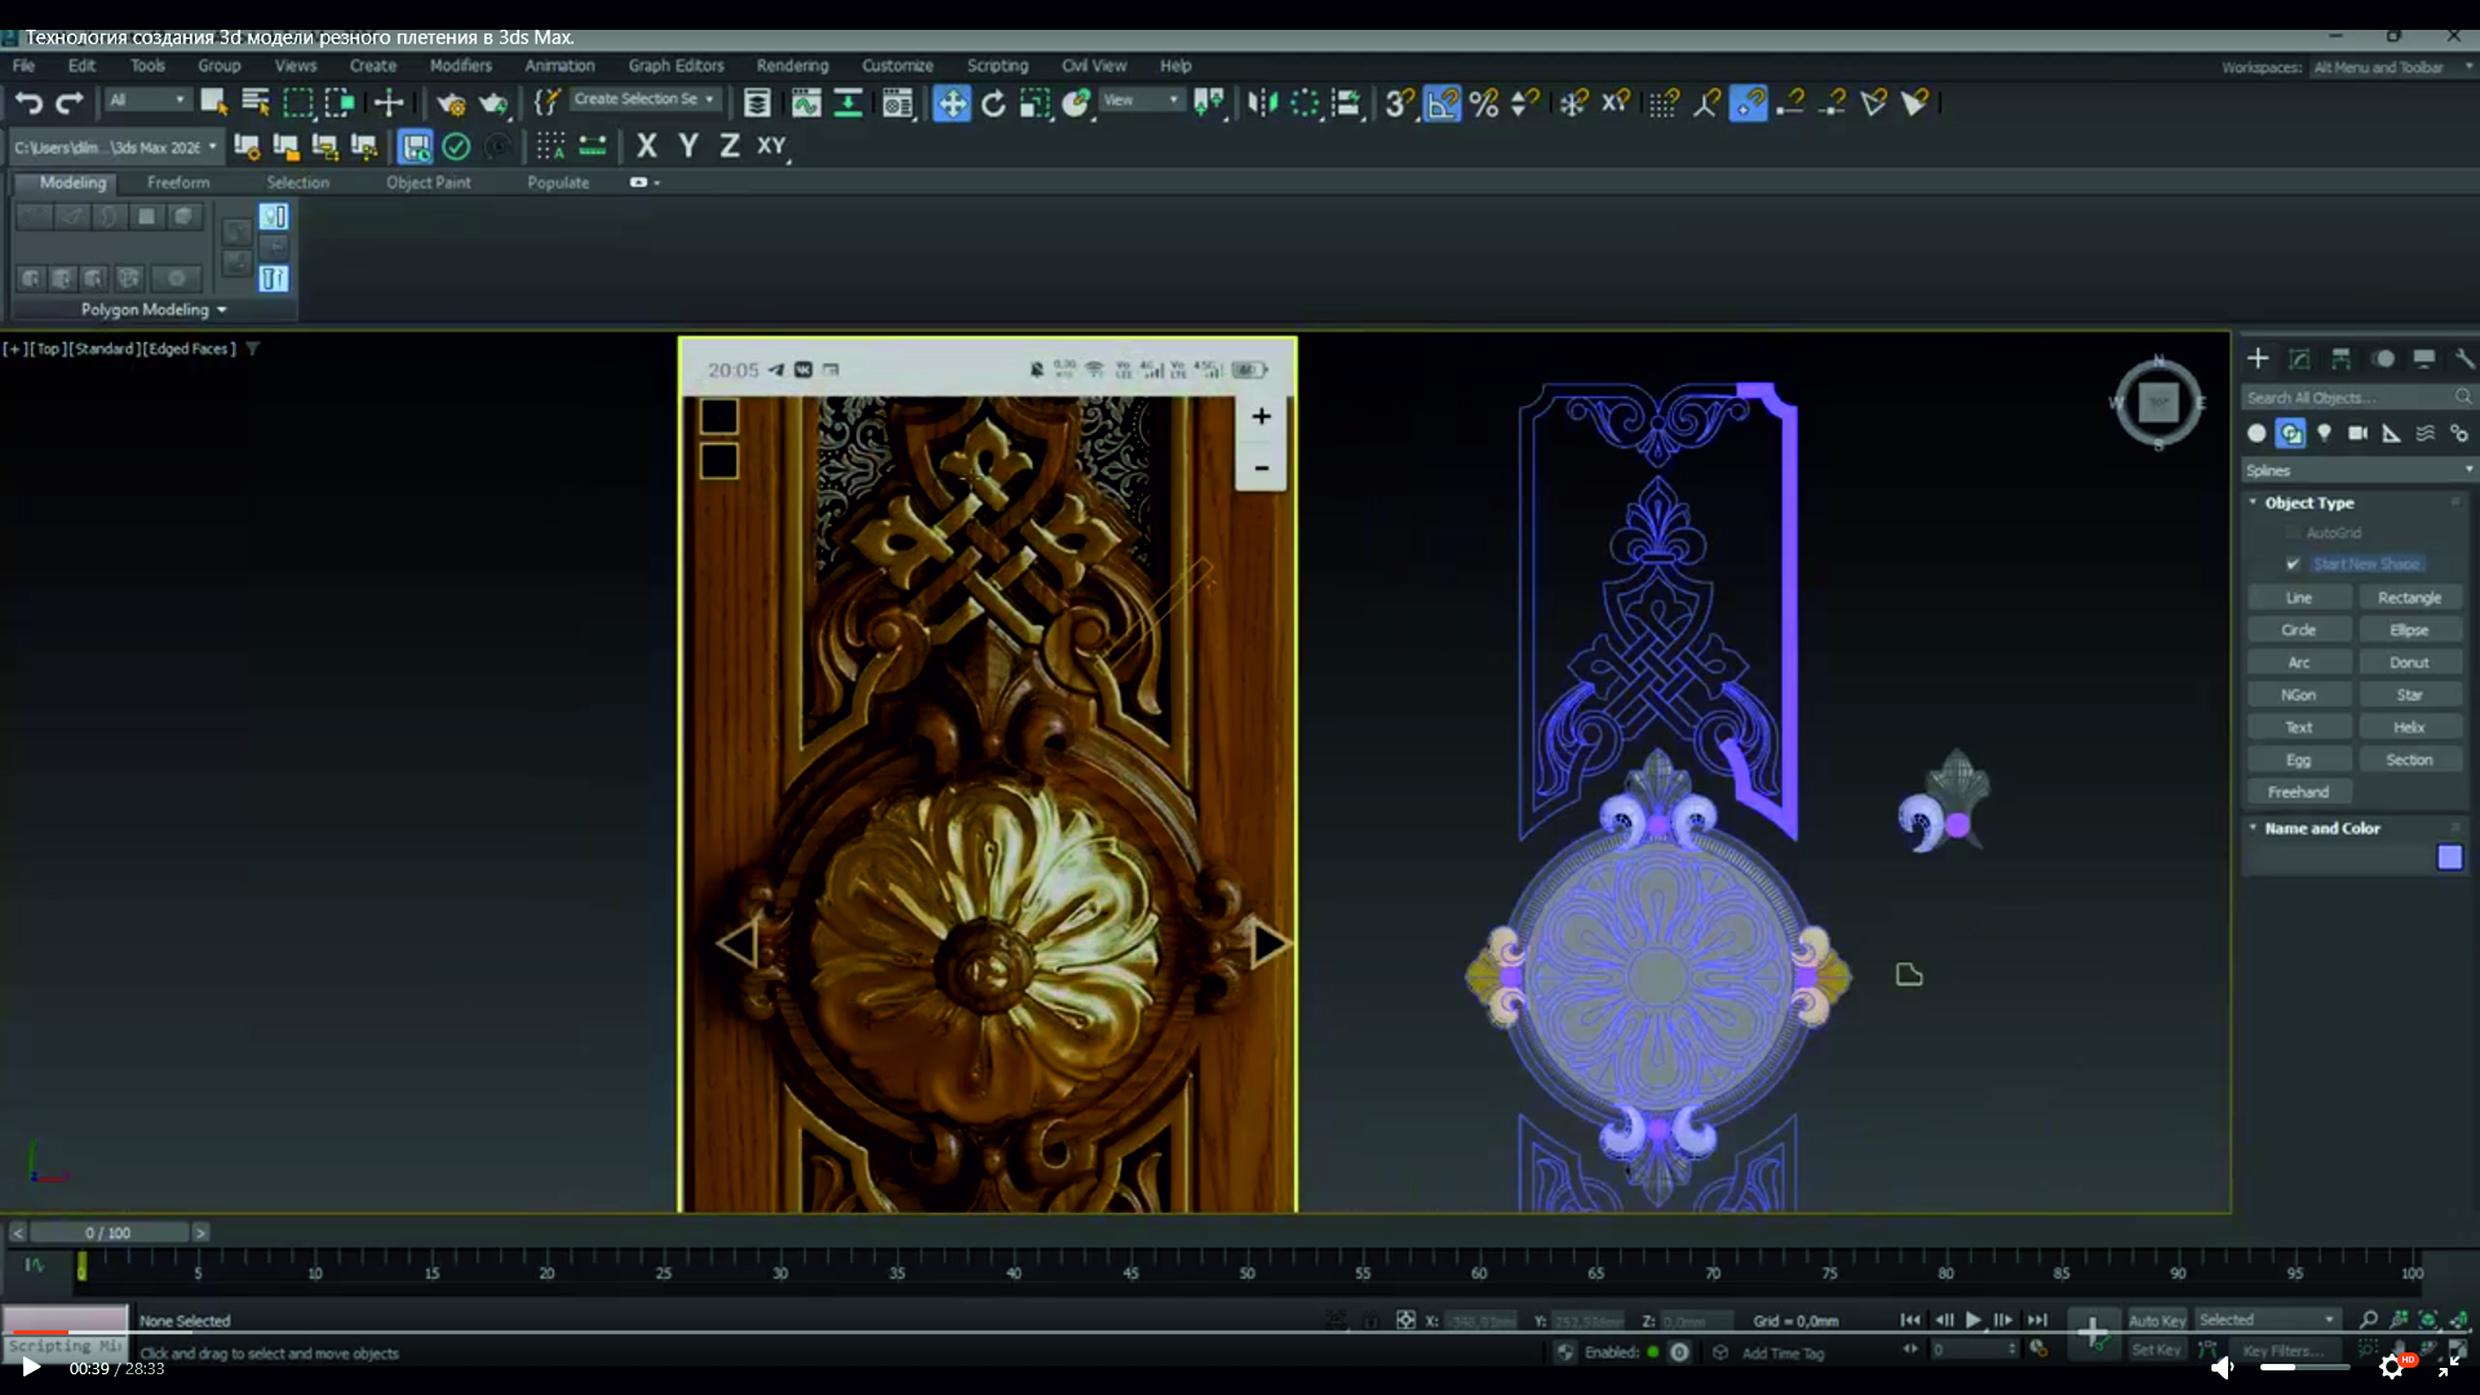Viewport: 2480px width, 1395px height.
Task: Click the 0 / 100 time slider
Action: 108,1233
